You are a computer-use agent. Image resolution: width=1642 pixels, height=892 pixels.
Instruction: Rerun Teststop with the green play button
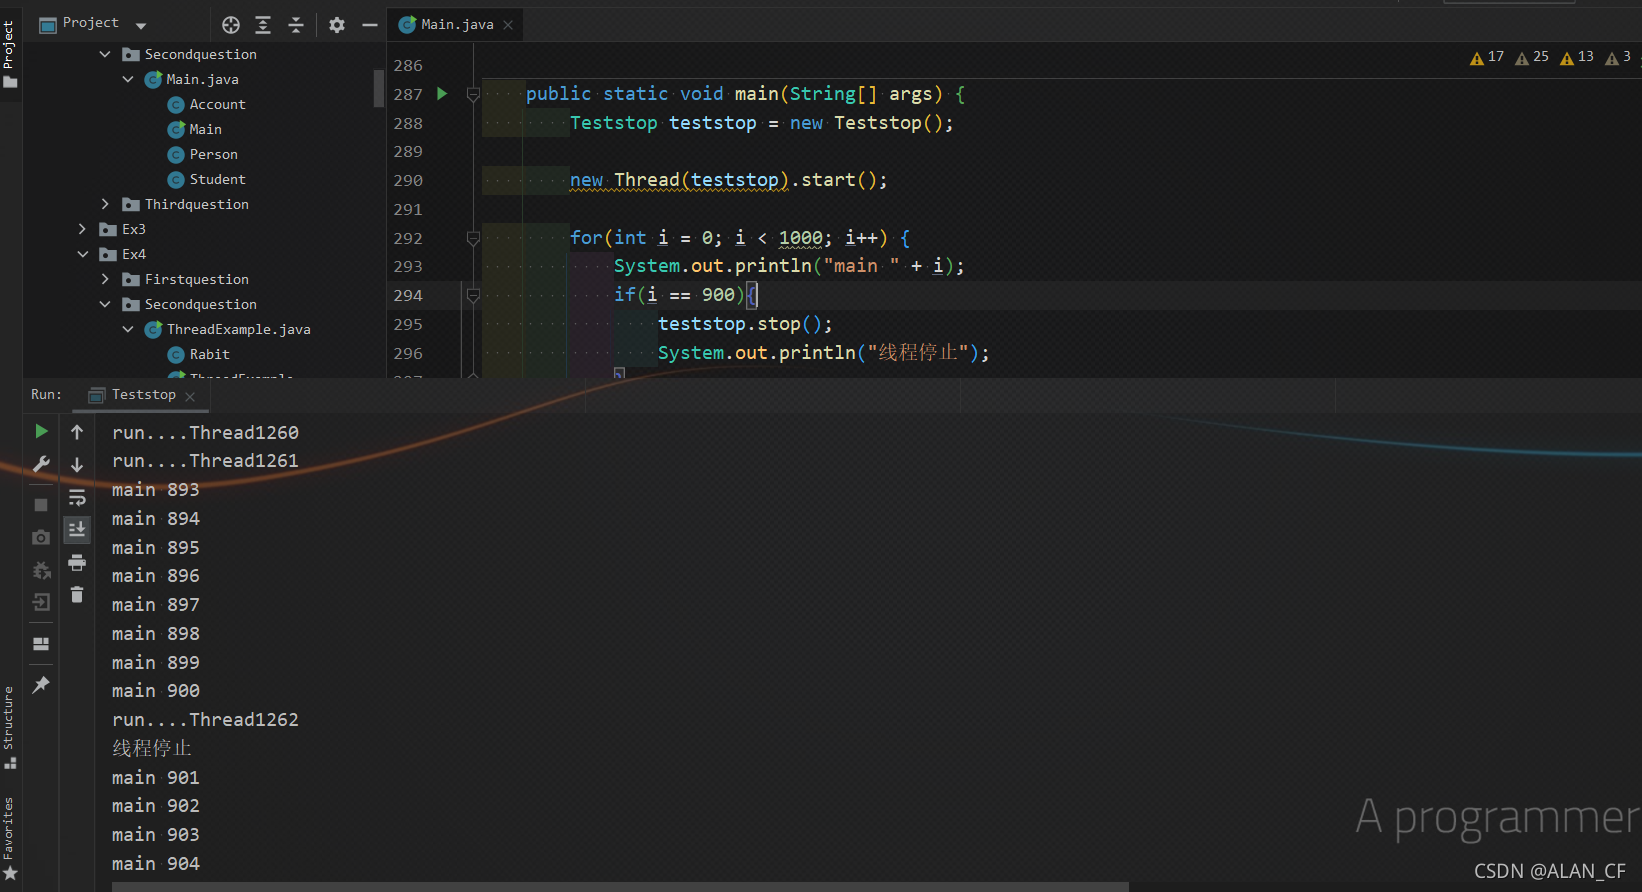coord(41,431)
